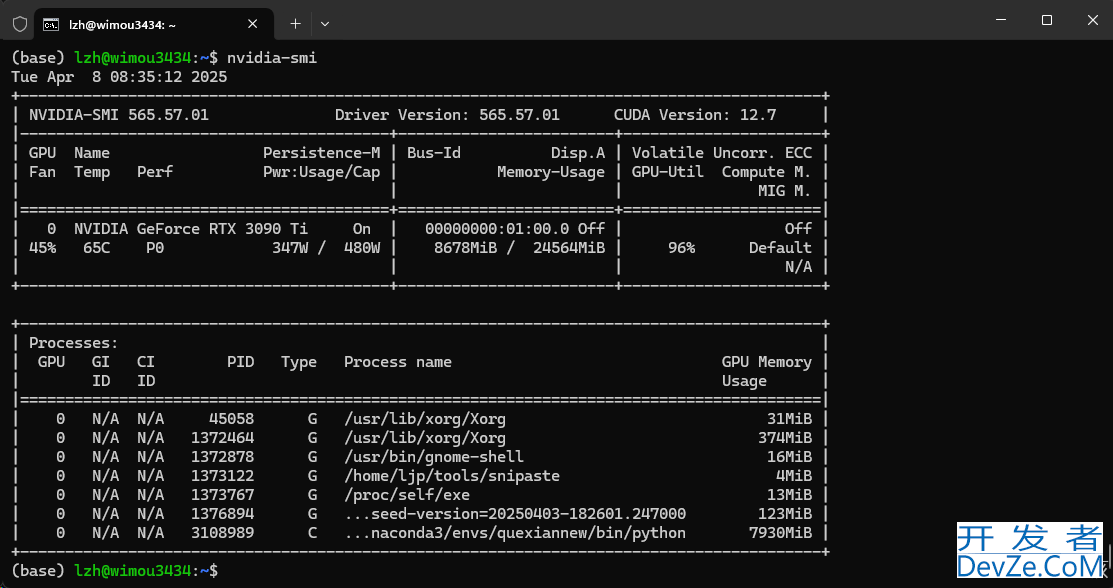
Task: Open the new-tab profile dropdown arrow
Action: coord(324,24)
